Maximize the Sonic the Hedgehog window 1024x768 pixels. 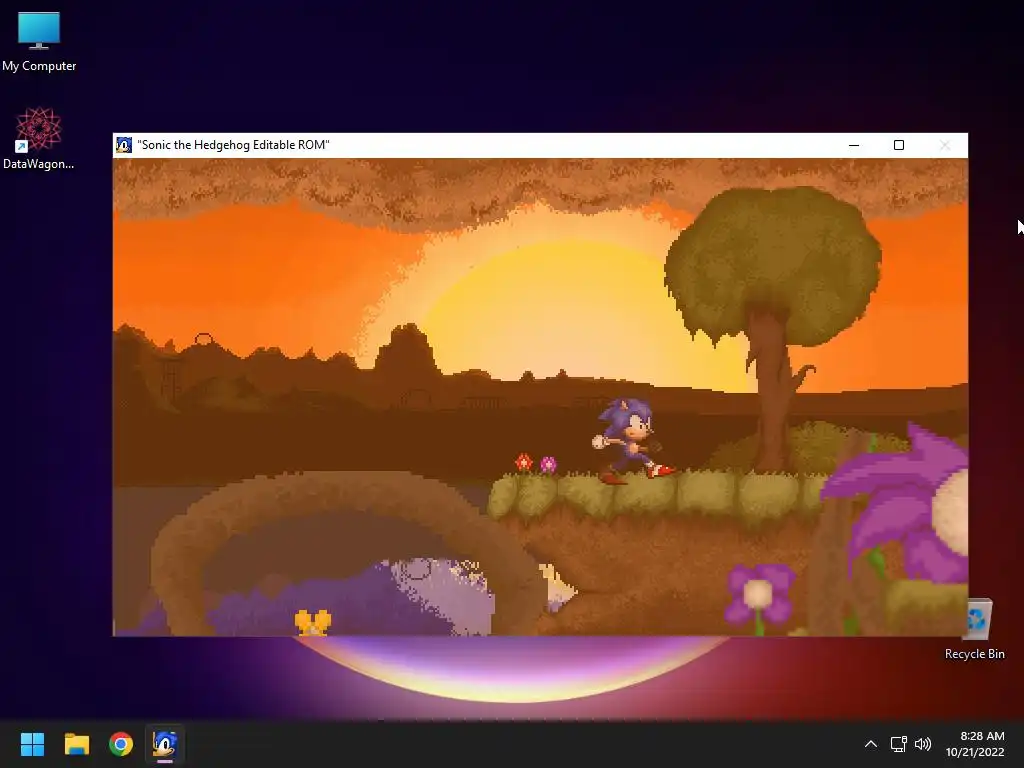(x=899, y=145)
